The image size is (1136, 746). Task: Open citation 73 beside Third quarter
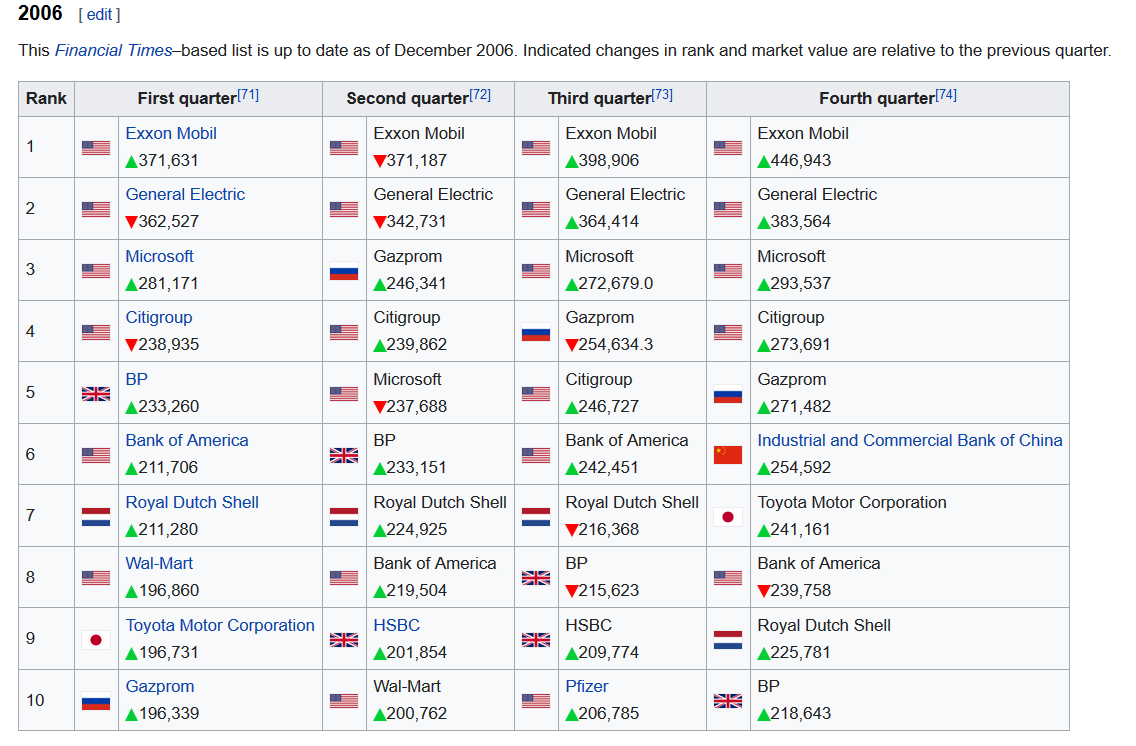[661, 95]
